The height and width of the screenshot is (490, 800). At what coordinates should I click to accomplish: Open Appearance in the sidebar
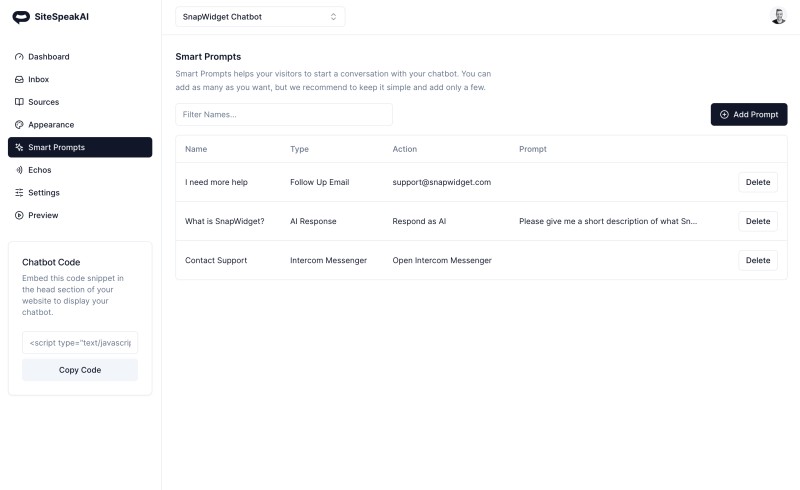(x=80, y=125)
